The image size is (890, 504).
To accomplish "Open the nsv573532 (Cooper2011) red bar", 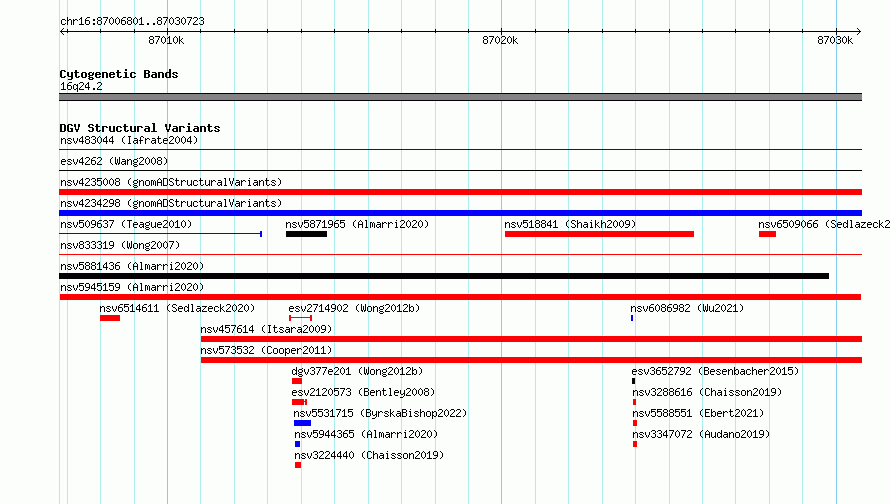I will click(531, 360).
